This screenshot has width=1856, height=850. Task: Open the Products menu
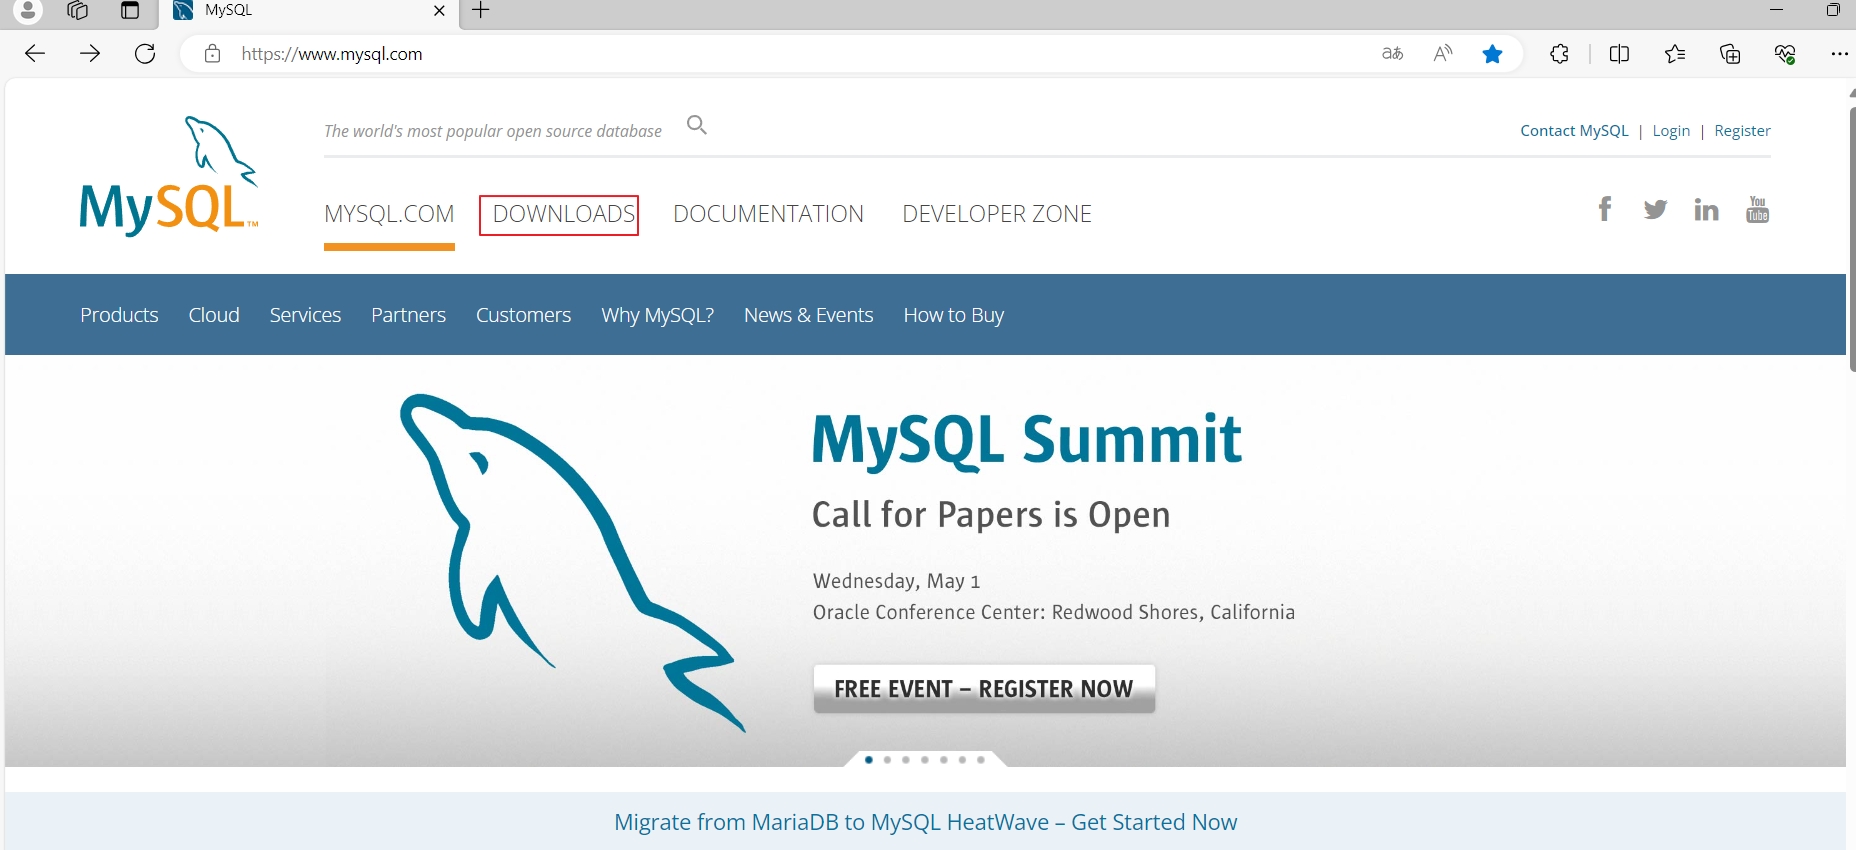click(119, 315)
